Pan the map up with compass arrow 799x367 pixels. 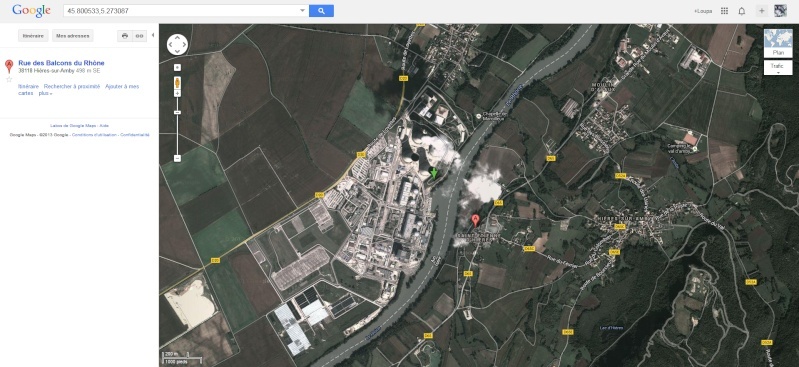coord(177,38)
